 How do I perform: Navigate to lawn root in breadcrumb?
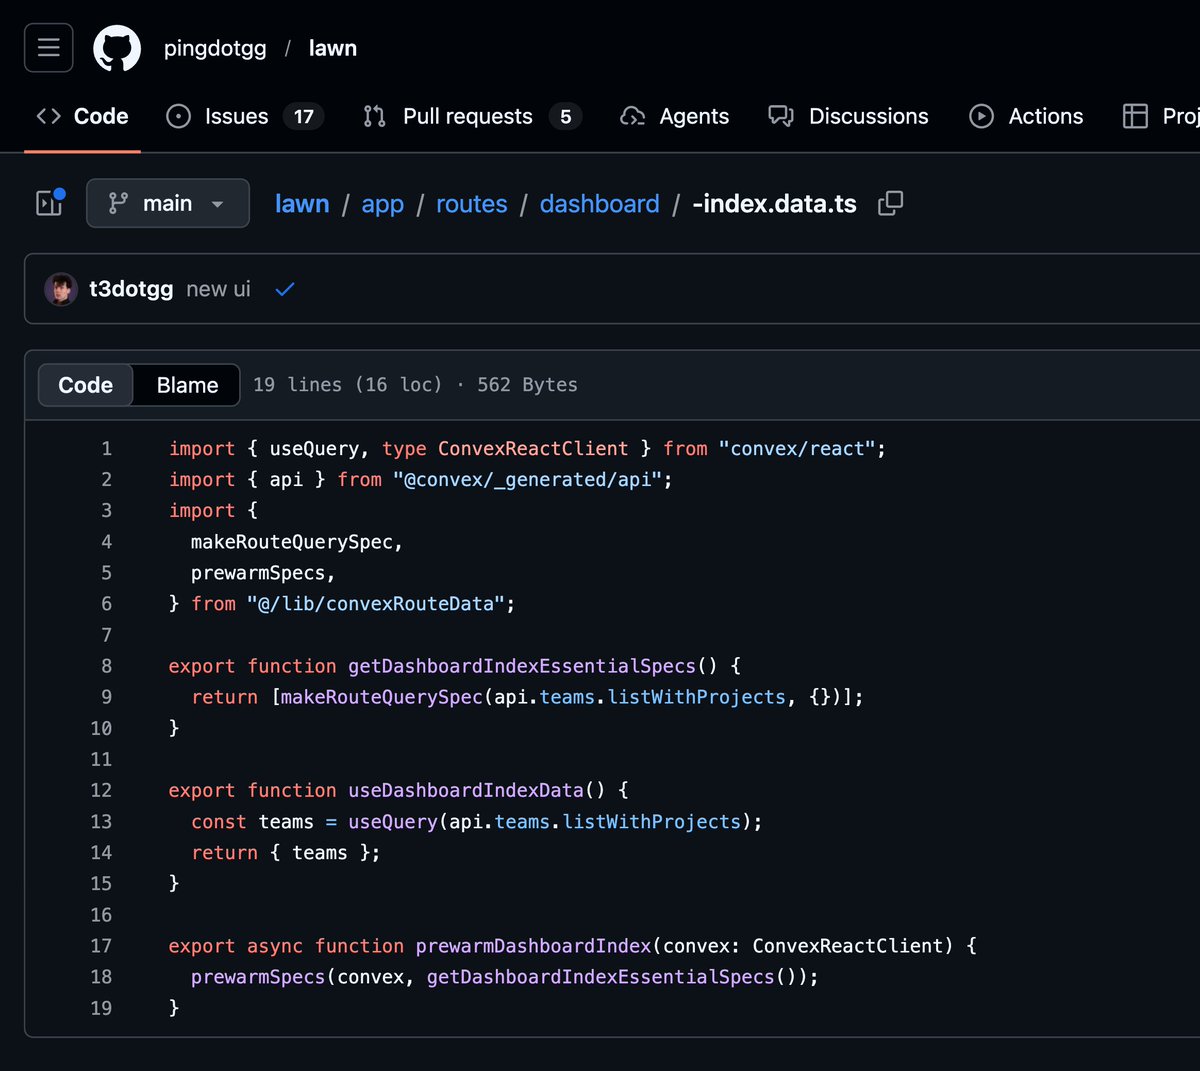point(302,204)
